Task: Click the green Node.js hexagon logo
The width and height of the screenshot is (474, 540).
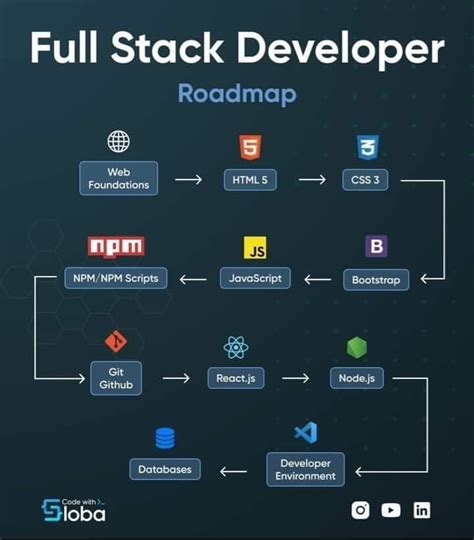Action: (357, 347)
